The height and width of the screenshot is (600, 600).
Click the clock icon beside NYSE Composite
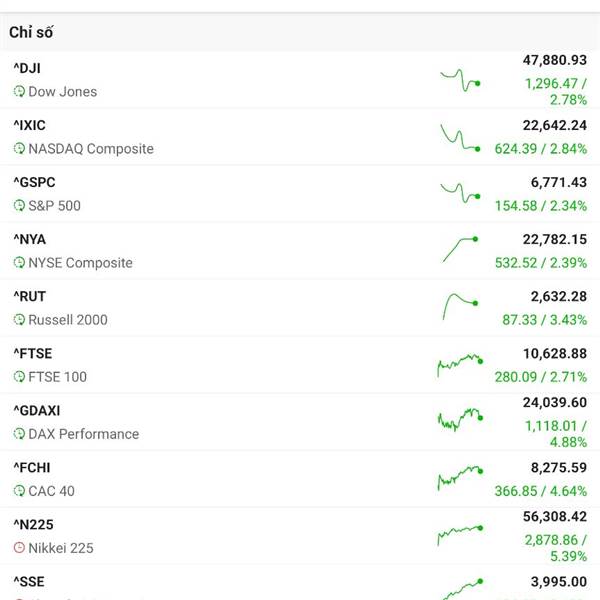tap(19, 262)
